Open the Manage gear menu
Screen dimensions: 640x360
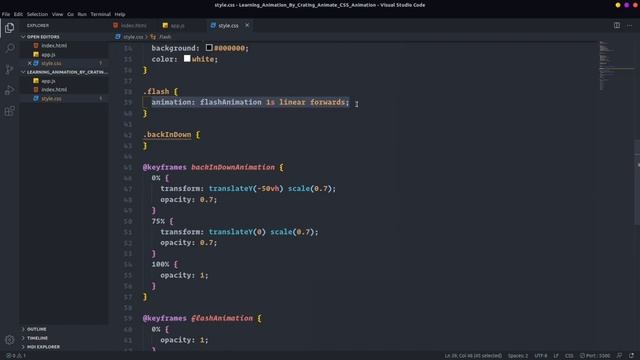click(9, 340)
